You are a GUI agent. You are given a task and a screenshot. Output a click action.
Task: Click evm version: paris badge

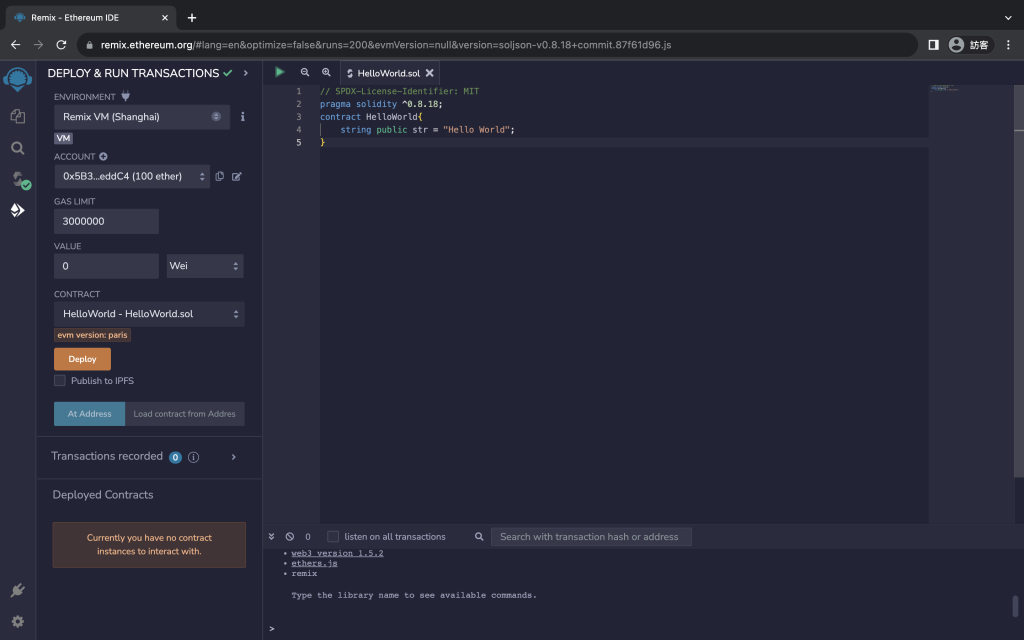click(92, 335)
